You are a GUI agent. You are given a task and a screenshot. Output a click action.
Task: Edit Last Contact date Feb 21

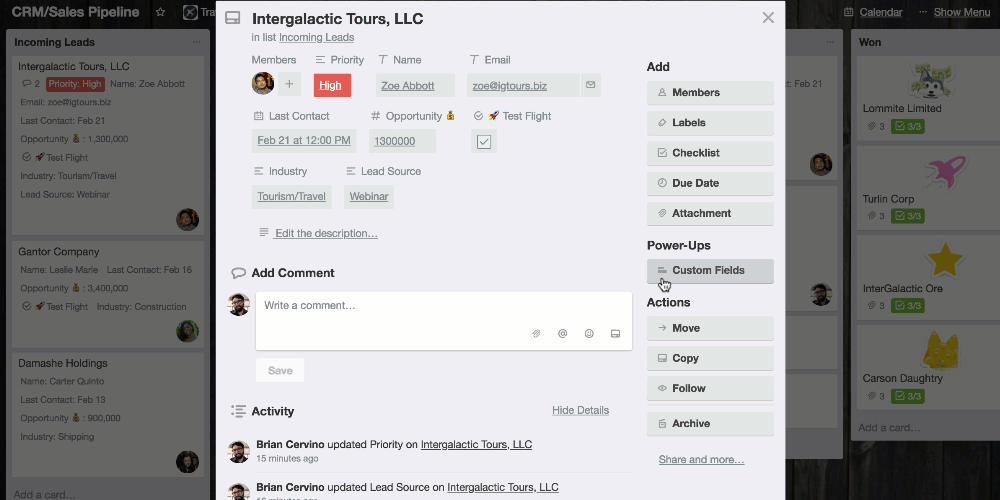tap(304, 140)
